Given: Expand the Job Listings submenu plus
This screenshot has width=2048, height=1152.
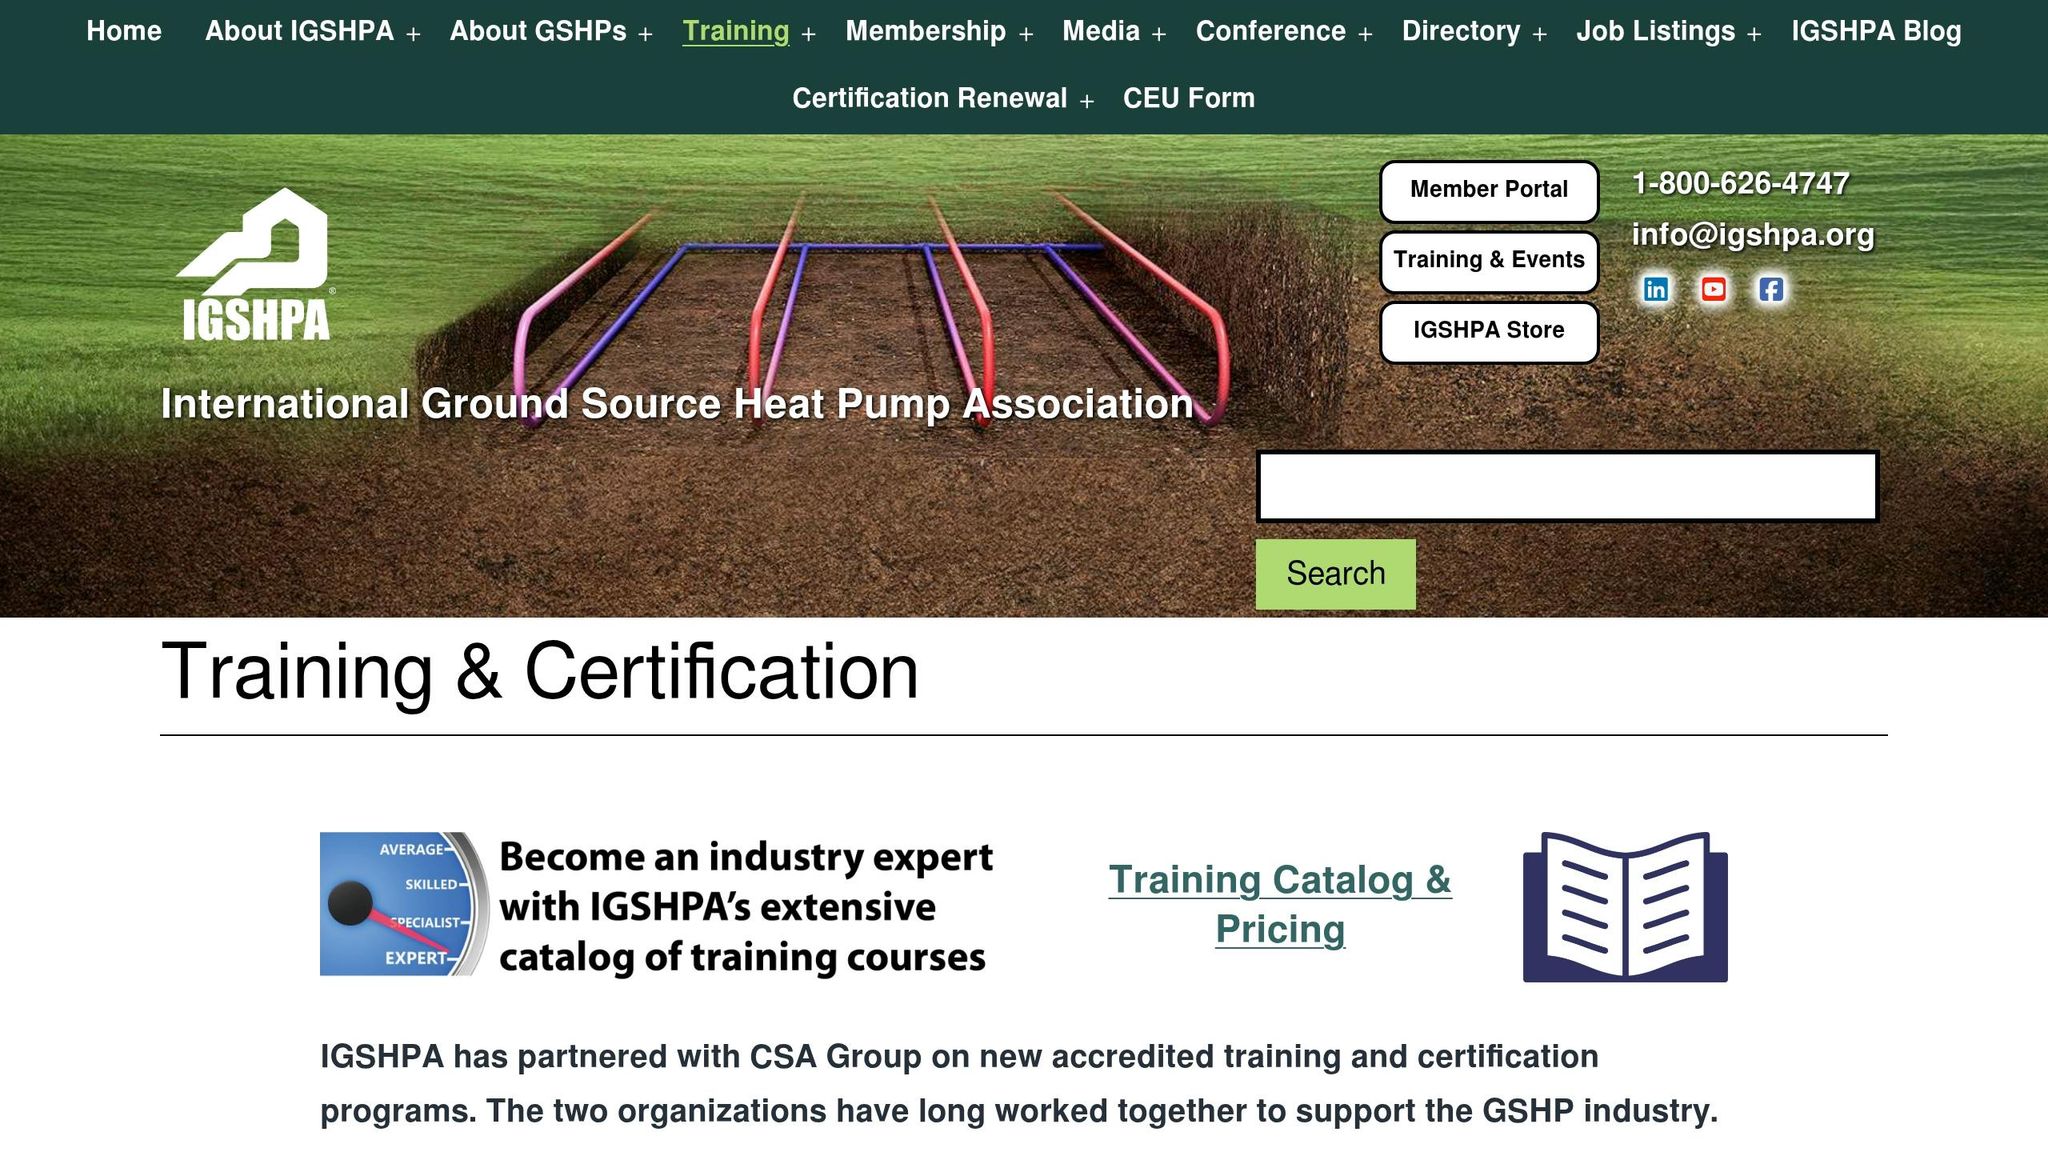Looking at the screenshot, I should (x=1753, y=34).
